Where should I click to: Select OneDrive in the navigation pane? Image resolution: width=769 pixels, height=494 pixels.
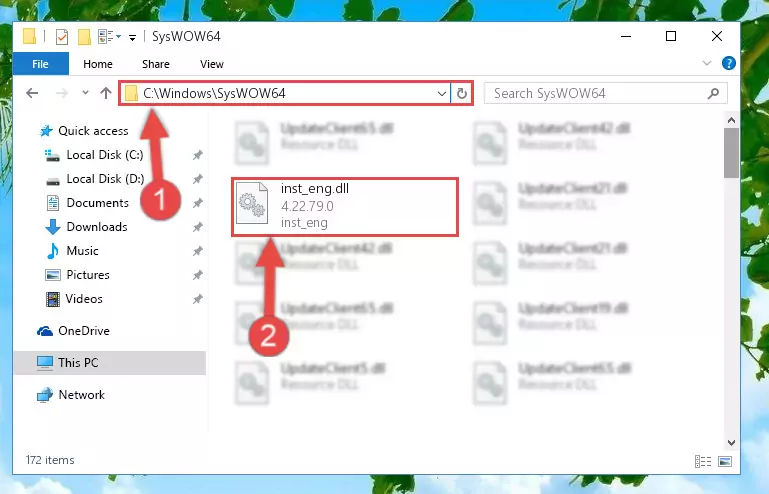74,331
